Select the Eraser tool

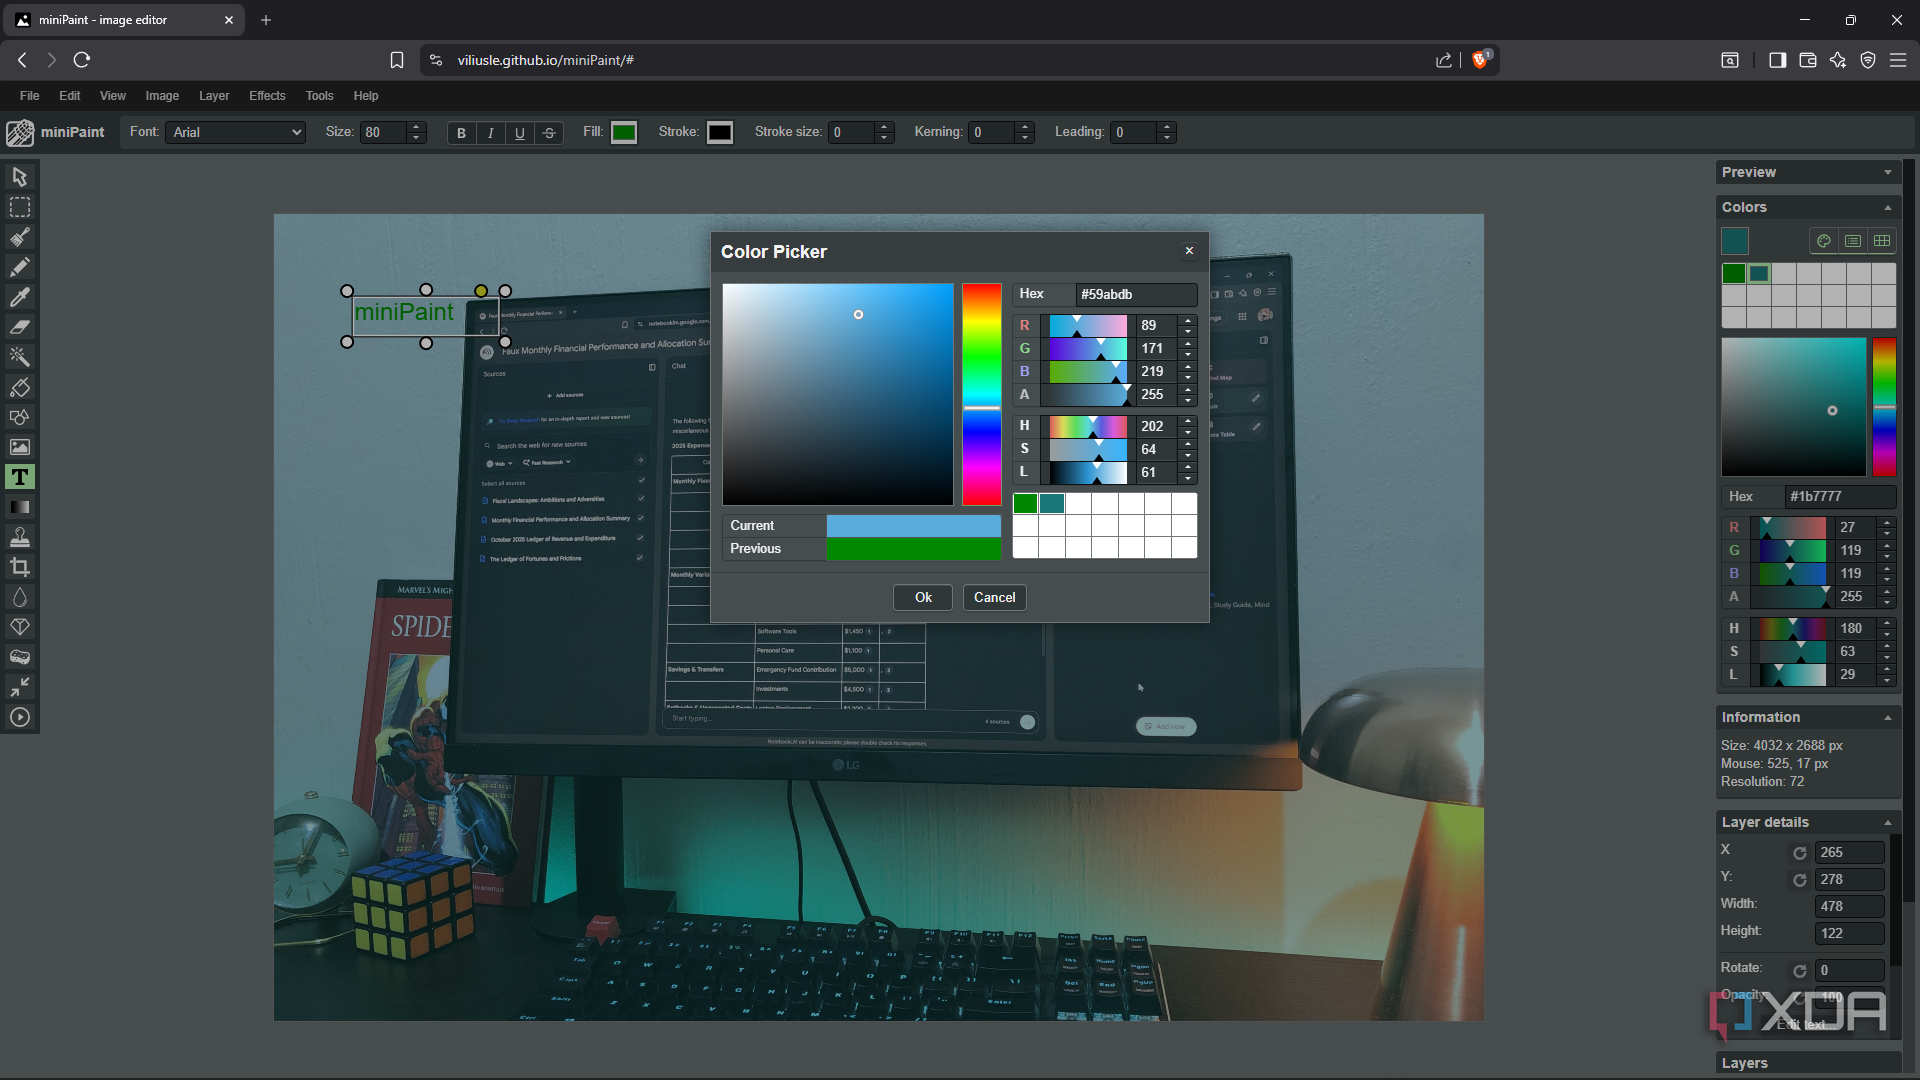click(x=19, y=327)
